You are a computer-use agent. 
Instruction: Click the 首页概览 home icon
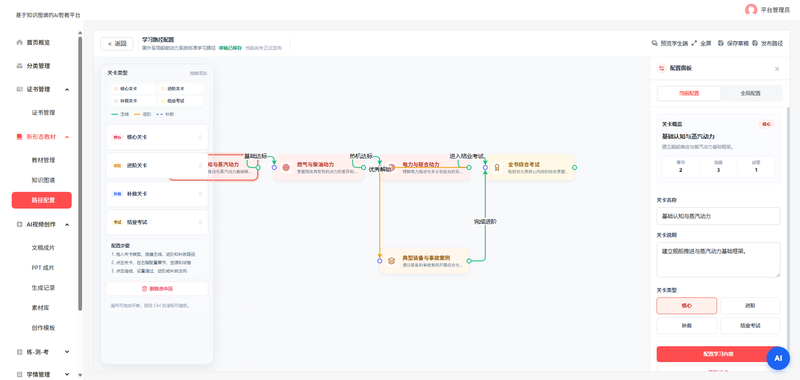[x=20, y=43]
